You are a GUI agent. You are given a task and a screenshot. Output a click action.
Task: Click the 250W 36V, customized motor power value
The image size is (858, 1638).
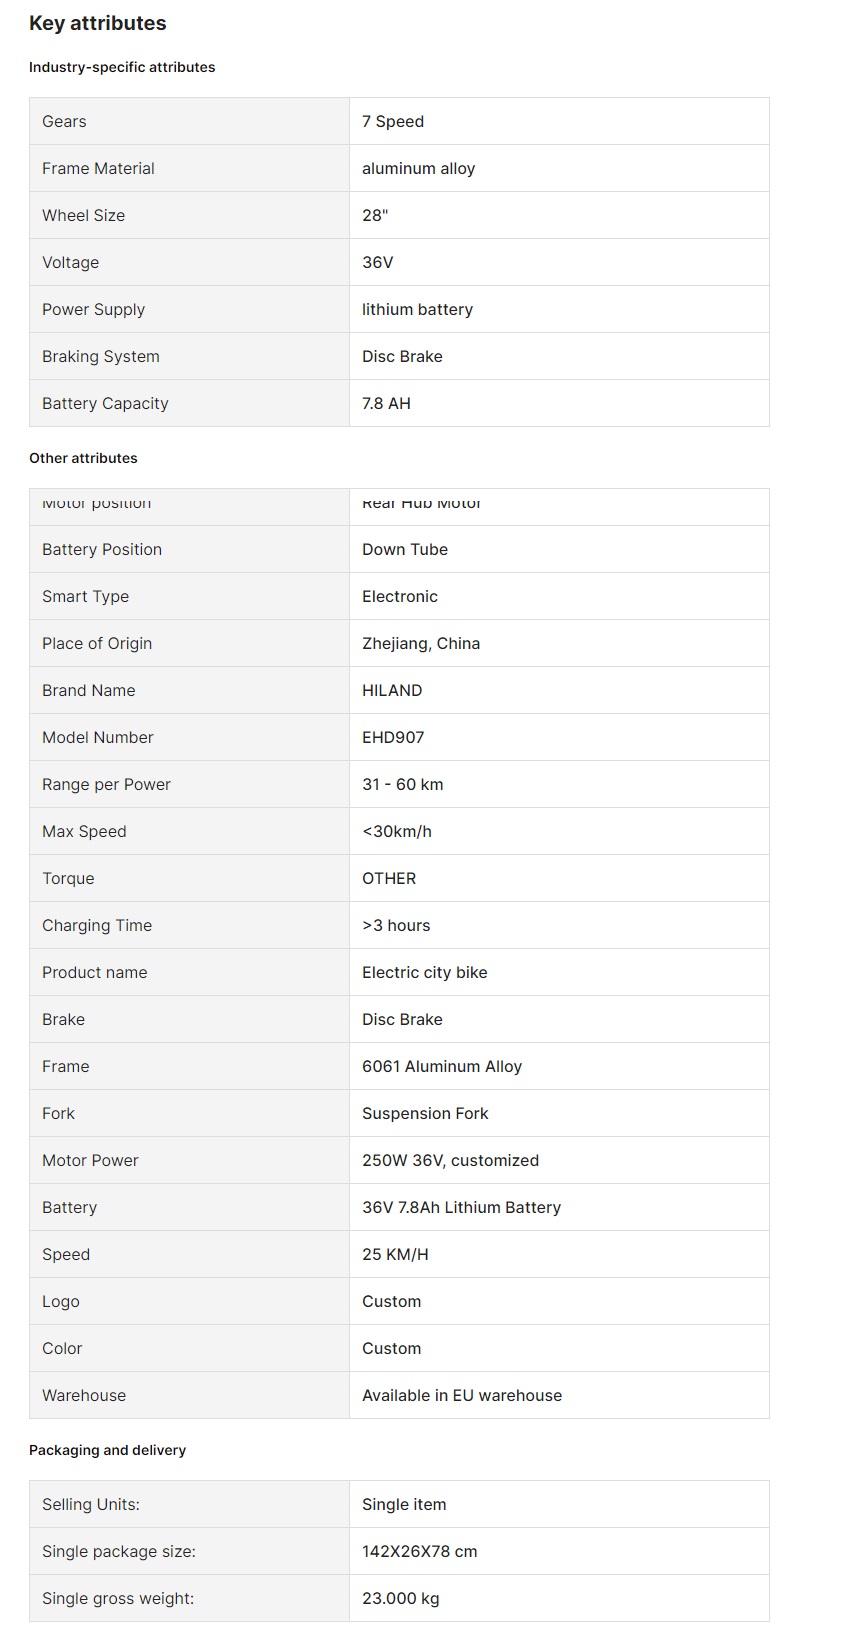coord(450,1160)
